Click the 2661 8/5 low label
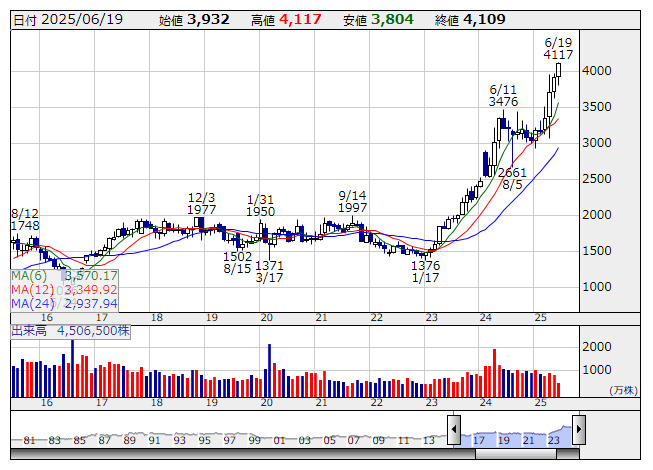Screen dimensions: 653x470 [512, 179]
